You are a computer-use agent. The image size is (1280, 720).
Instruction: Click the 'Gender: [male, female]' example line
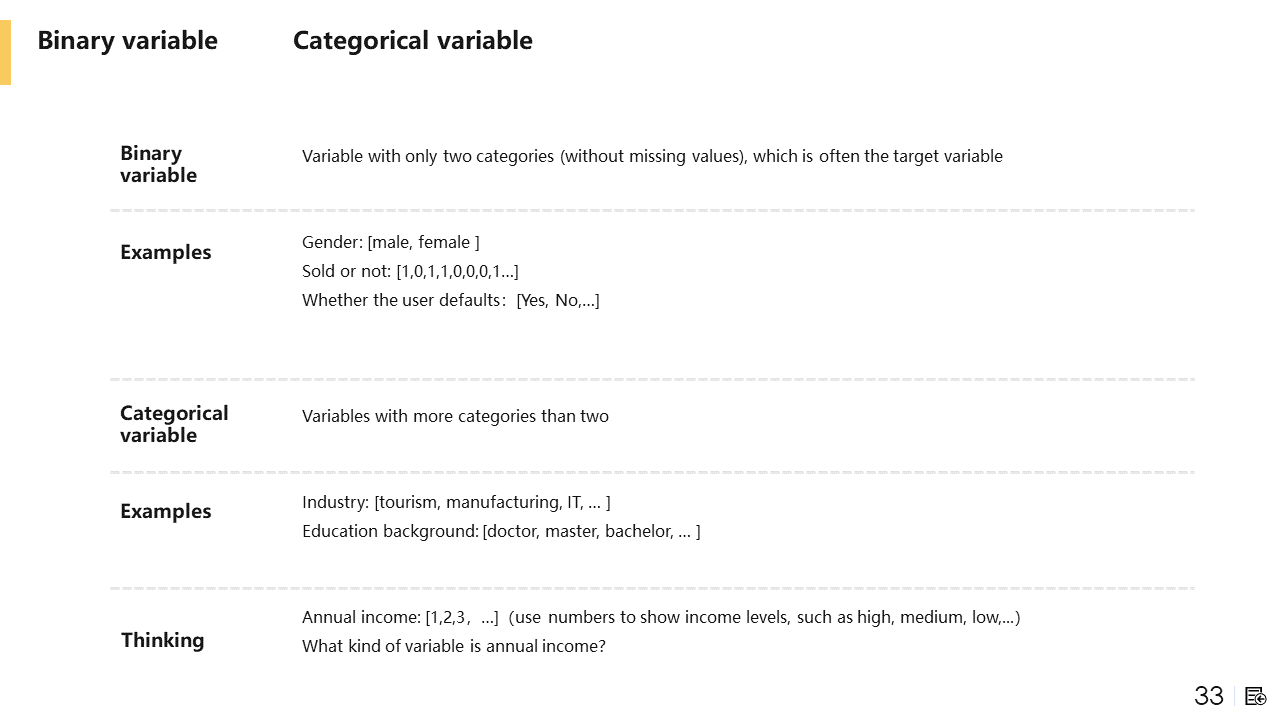coord(390,242)
